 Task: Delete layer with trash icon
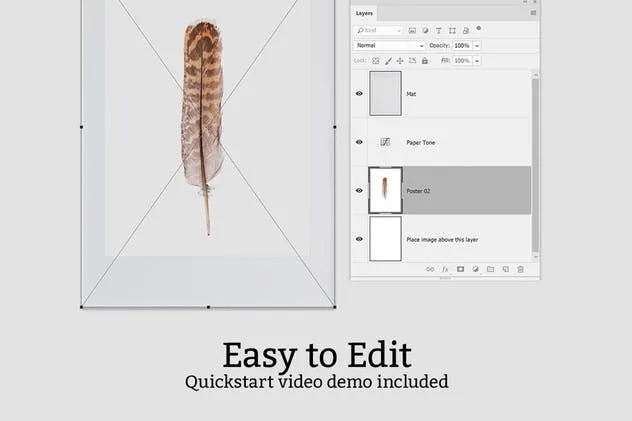click(x=520, y=269)
